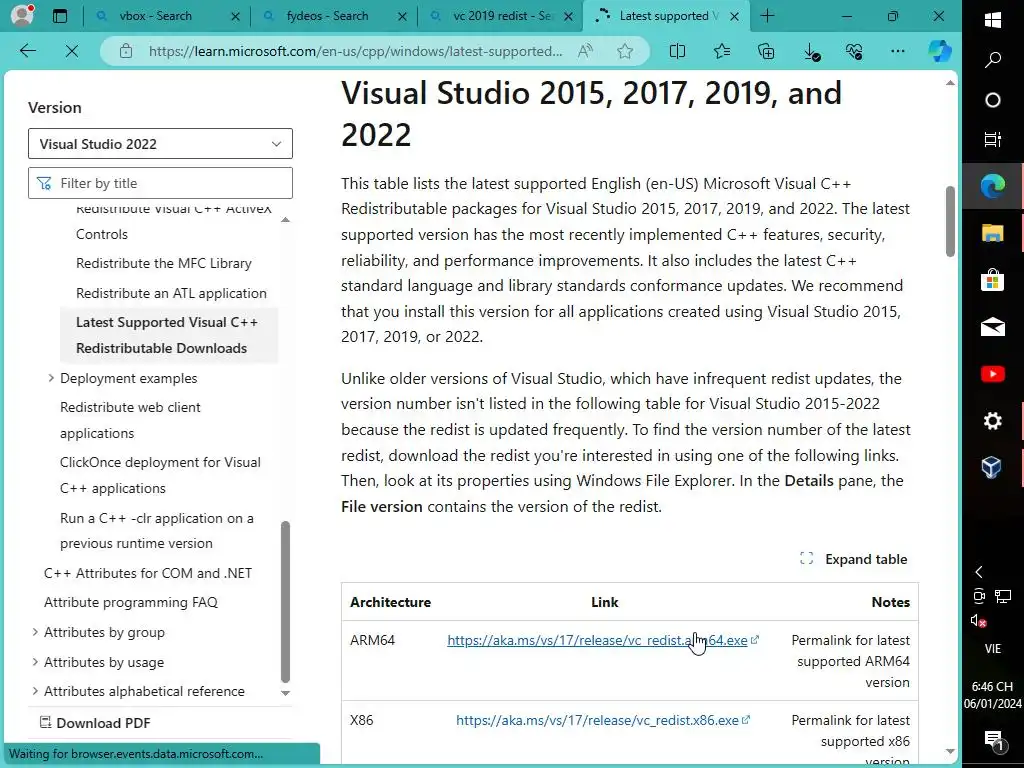The height and width of the screenshot is (768, 1024).
Task: Launch Copilot from the Edge toolbar
Action: (939, 51)
